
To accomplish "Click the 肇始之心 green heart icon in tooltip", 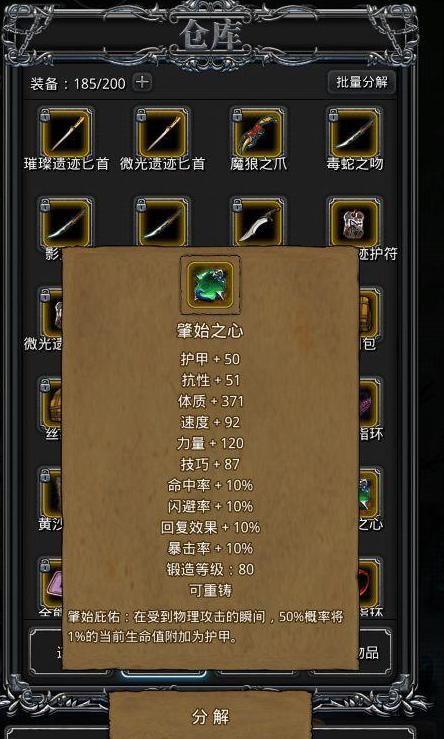I will [210, 285].
